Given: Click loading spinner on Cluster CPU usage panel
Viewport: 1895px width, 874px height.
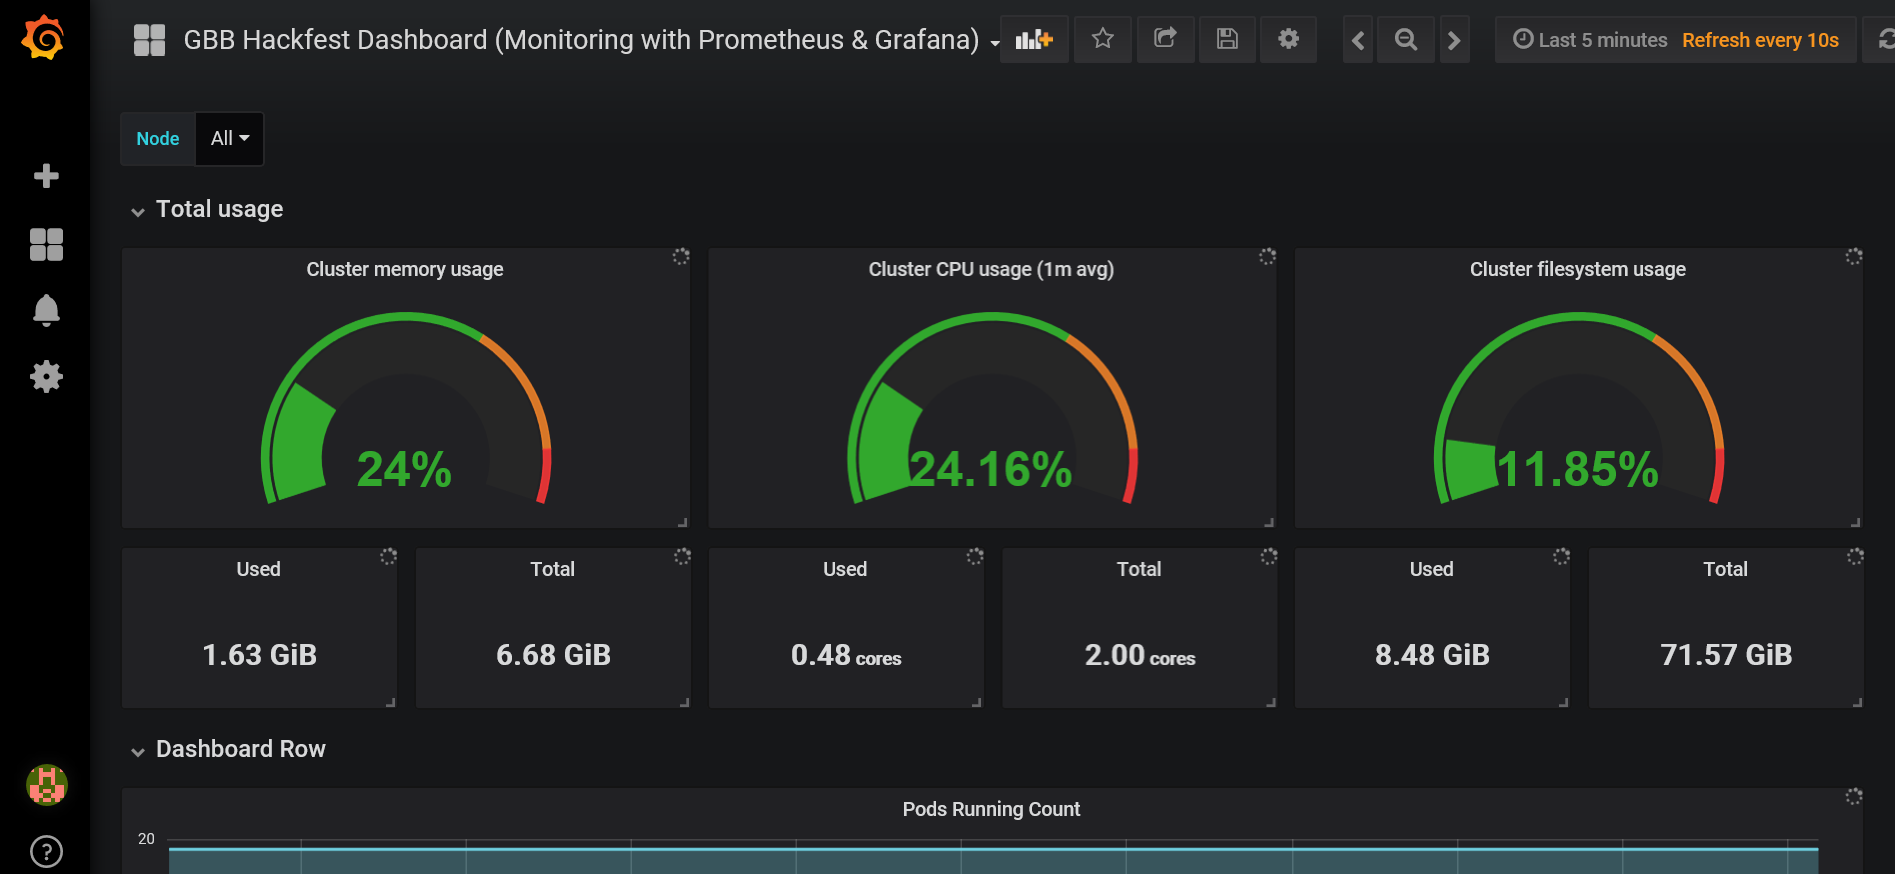Looking at the screenshot, I should pyautogui.click(x=1267, y=256).
